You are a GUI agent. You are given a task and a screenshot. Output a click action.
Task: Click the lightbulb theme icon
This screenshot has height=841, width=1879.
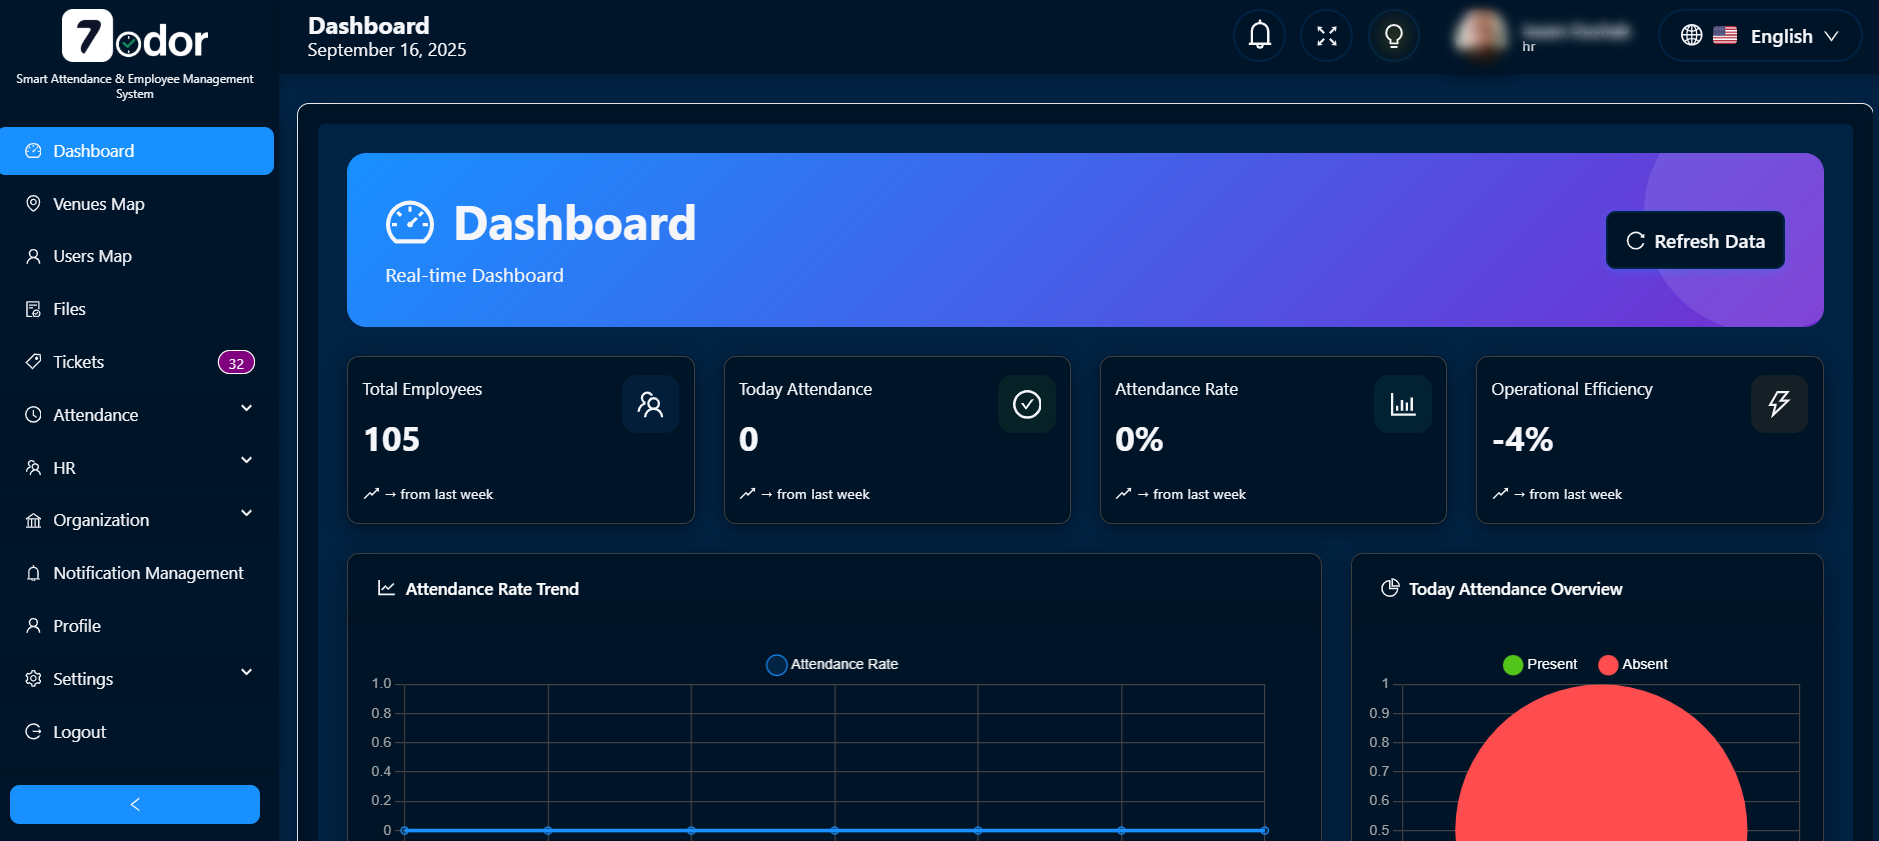coord(1393,36)
